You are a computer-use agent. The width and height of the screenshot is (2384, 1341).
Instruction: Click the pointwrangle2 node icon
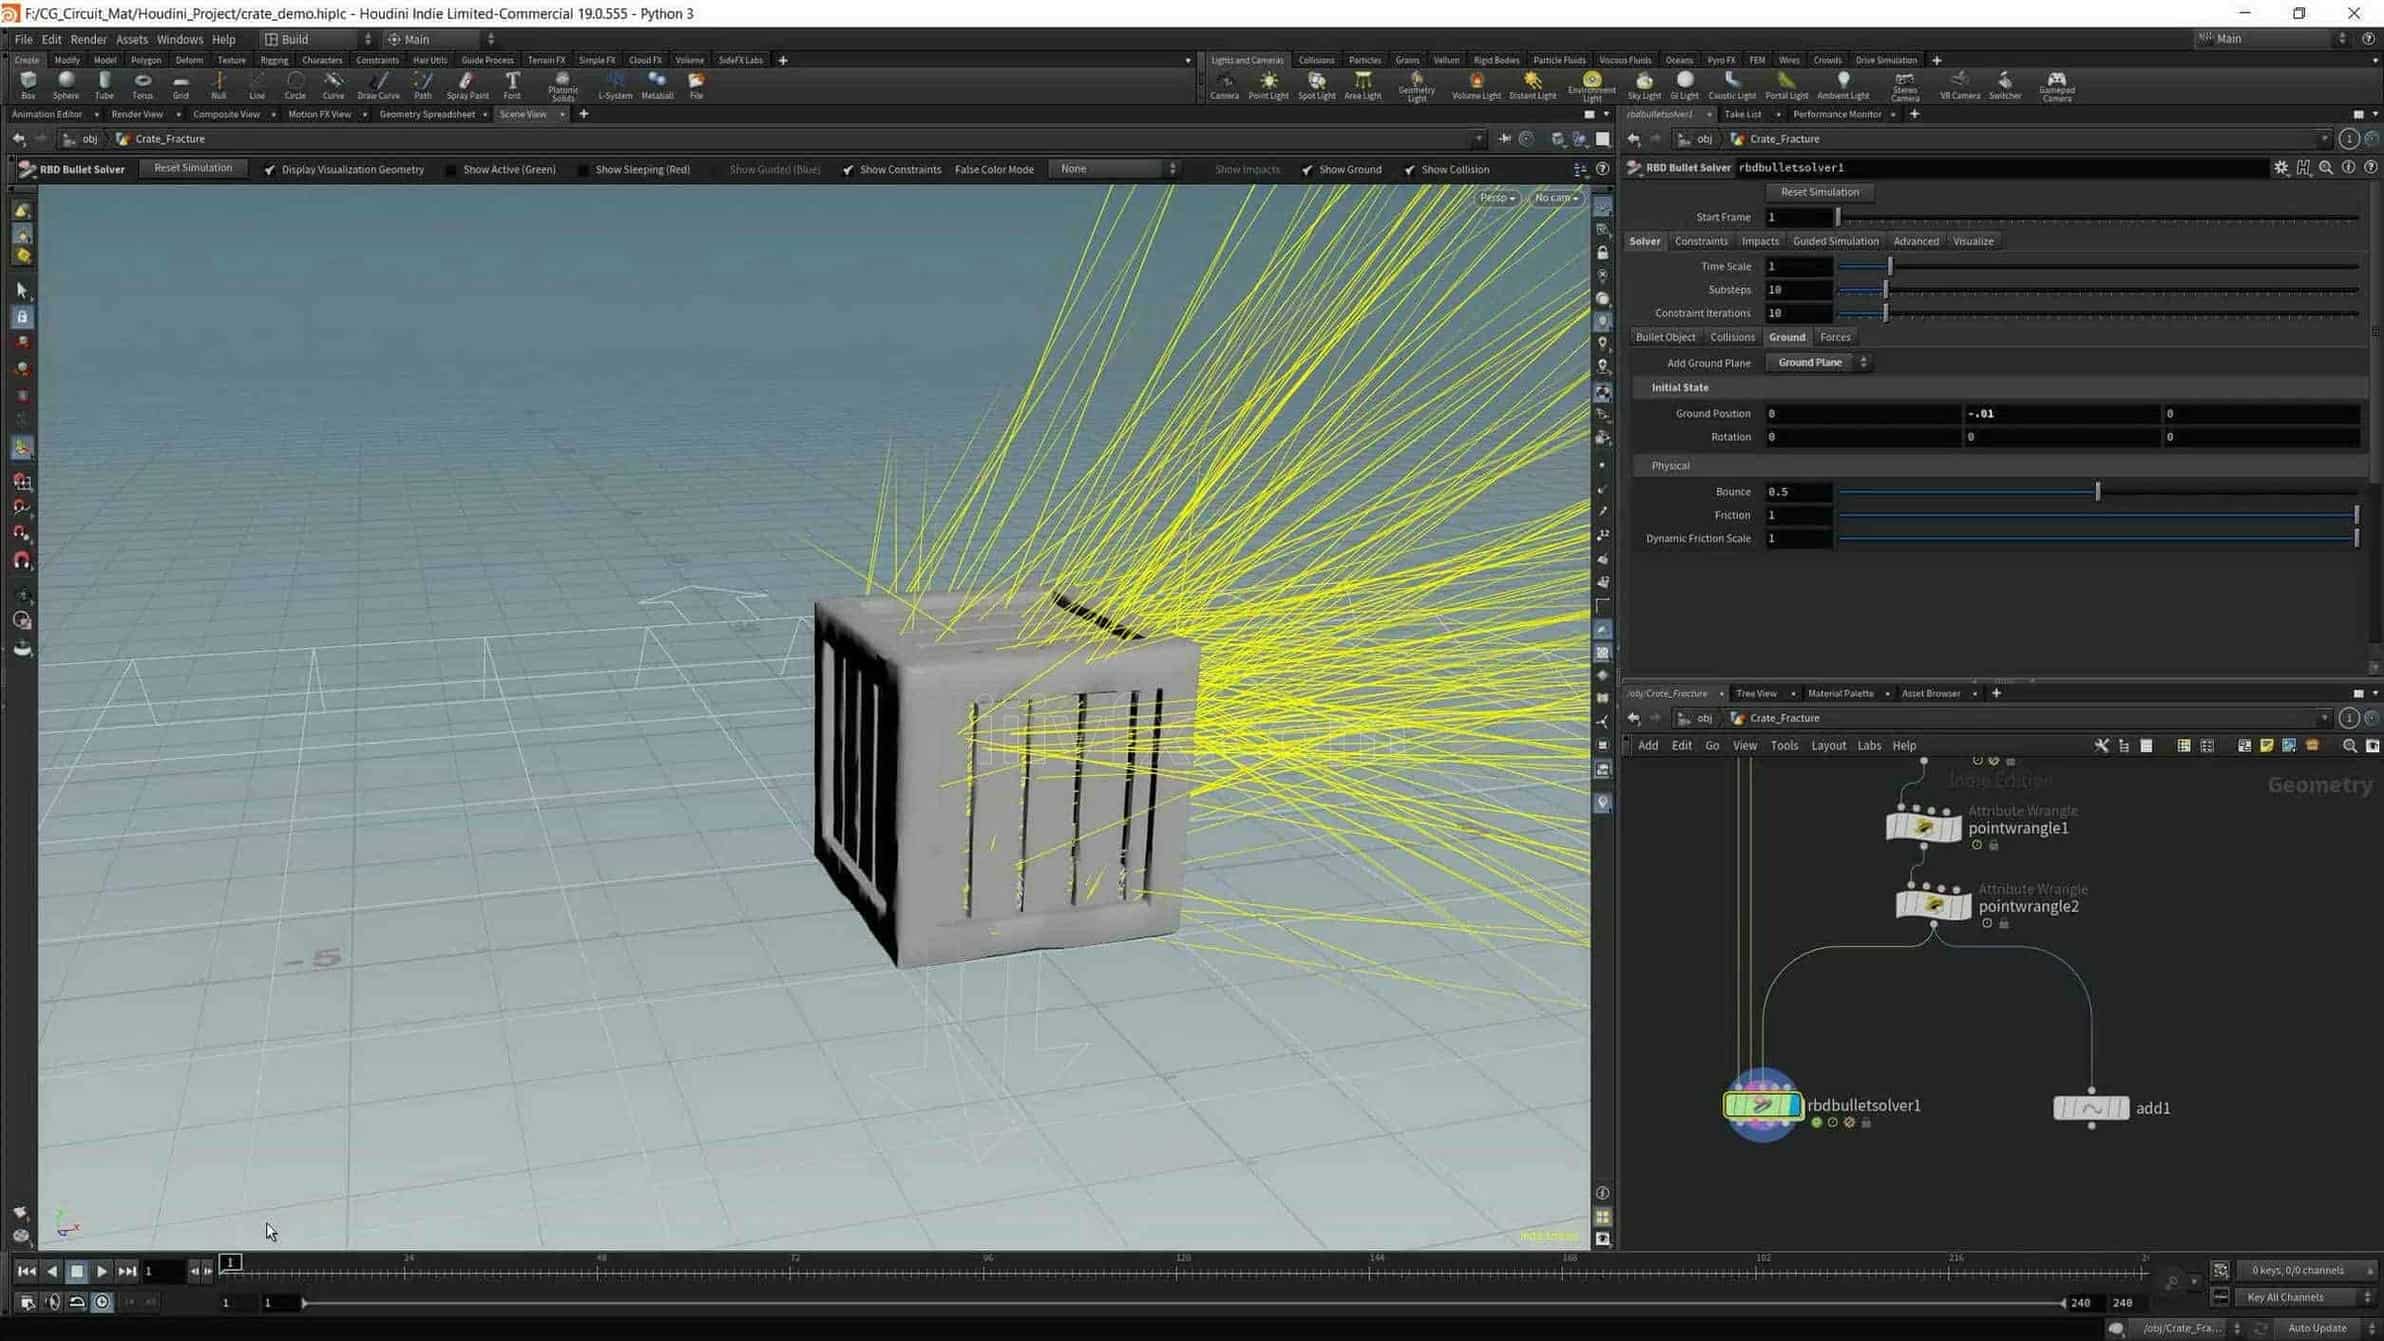tap(1933, 905)
